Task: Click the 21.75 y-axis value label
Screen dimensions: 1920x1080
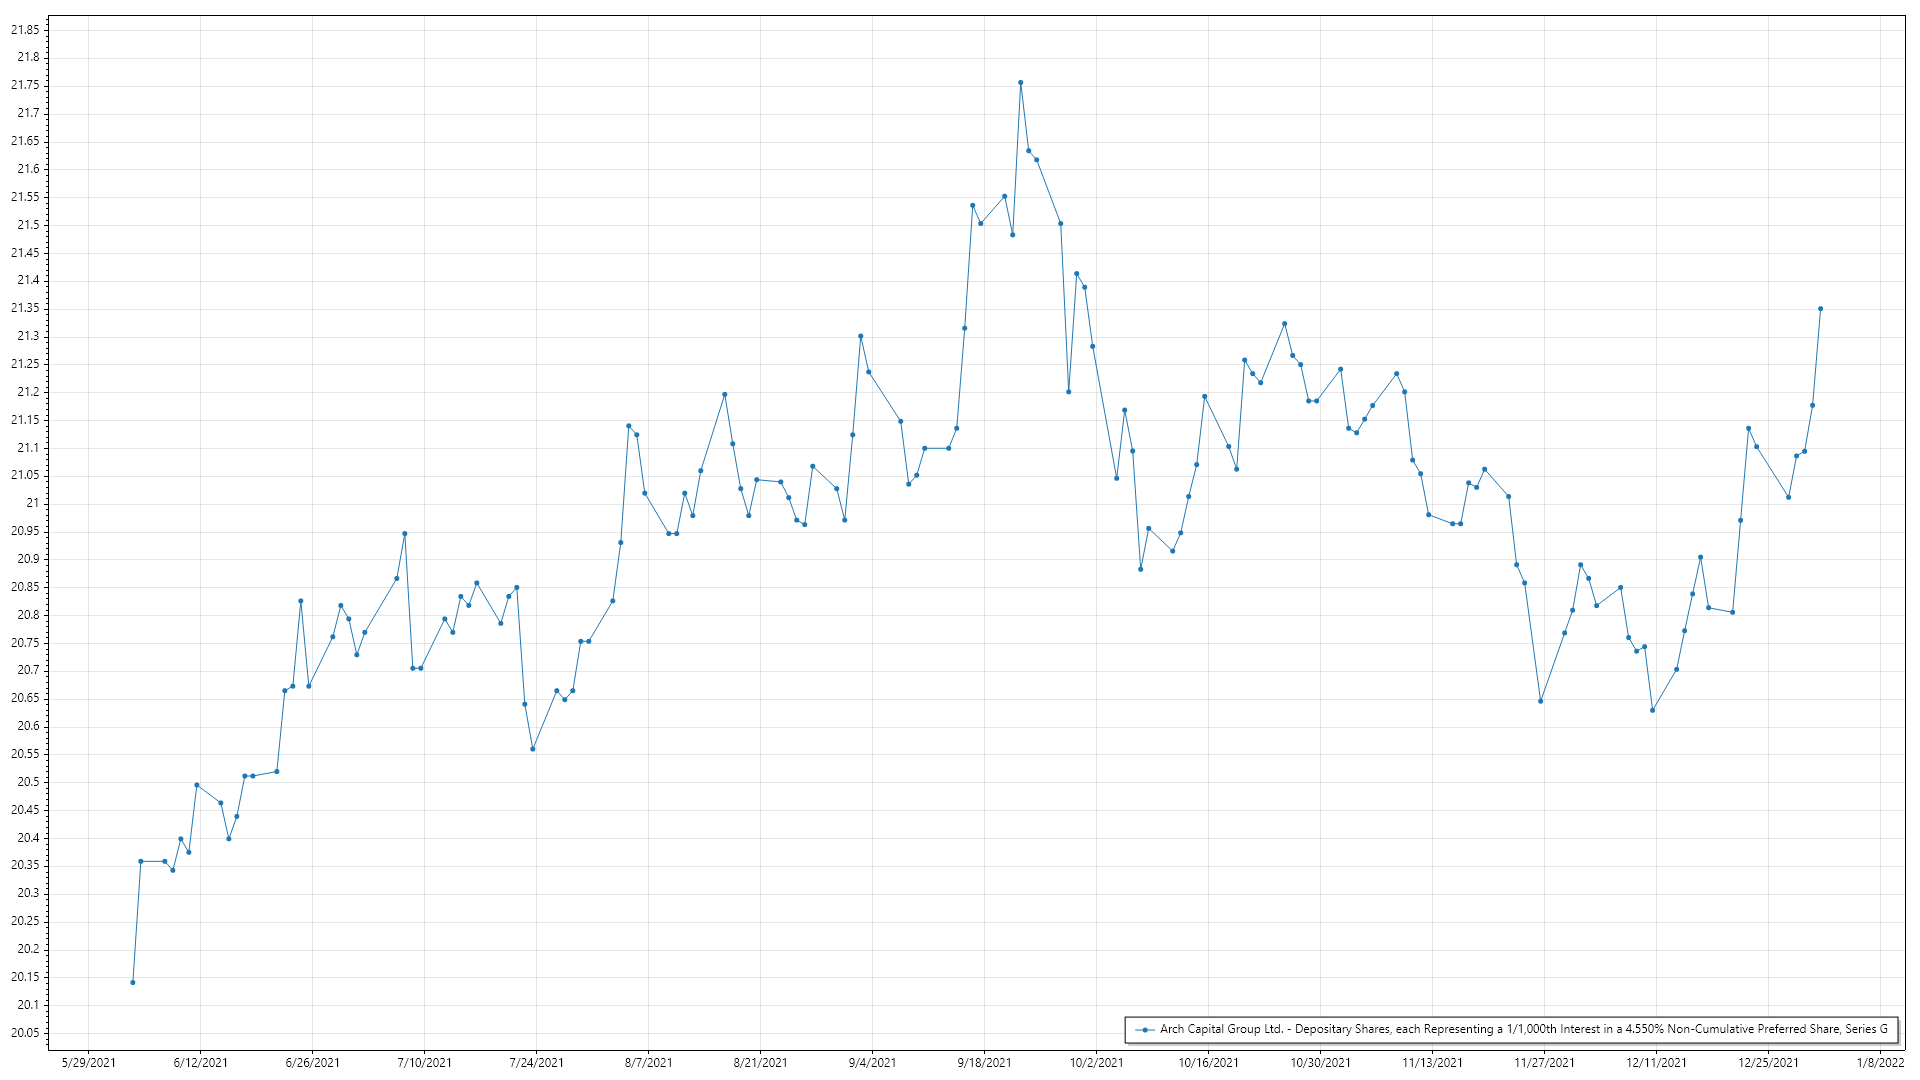Action: pos(25,85)
